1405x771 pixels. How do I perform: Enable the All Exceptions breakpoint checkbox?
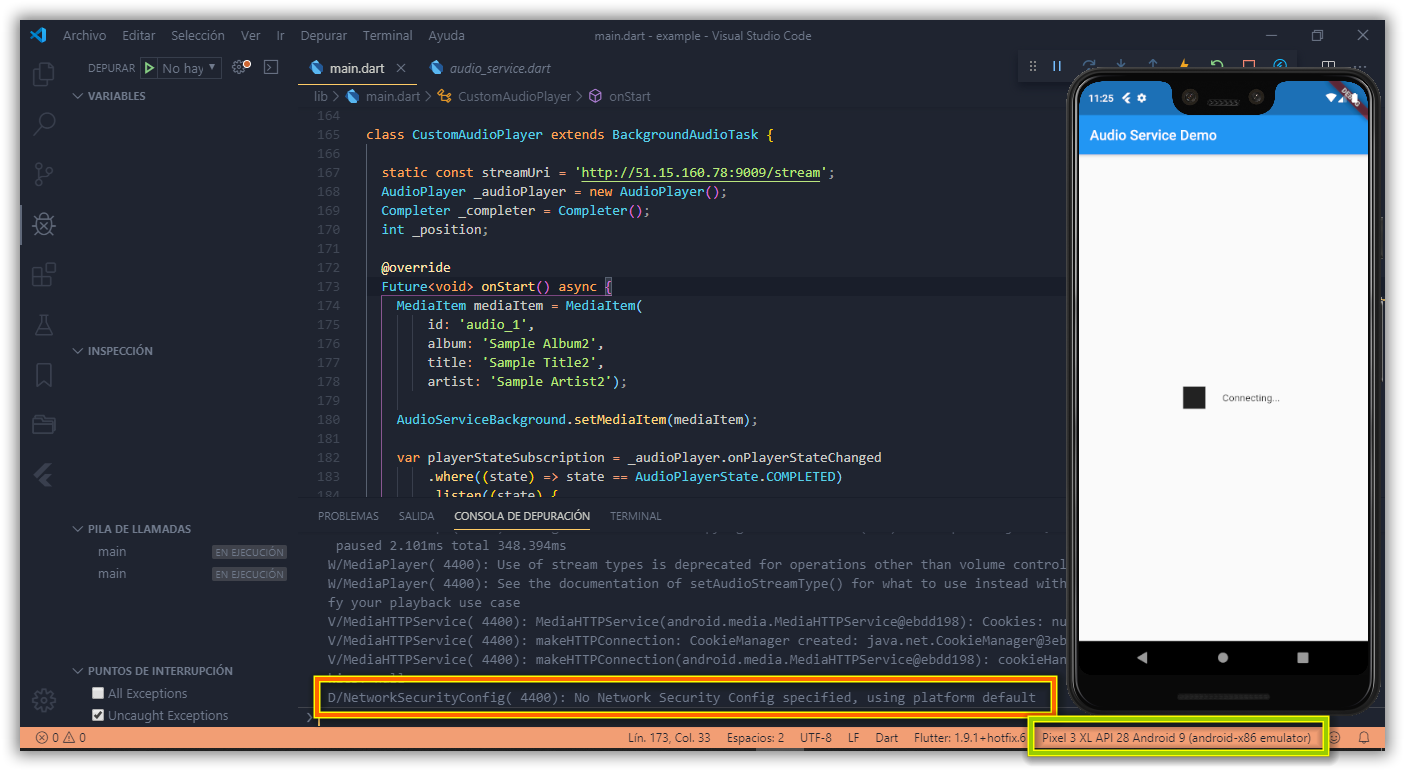(x=97, y=692)
